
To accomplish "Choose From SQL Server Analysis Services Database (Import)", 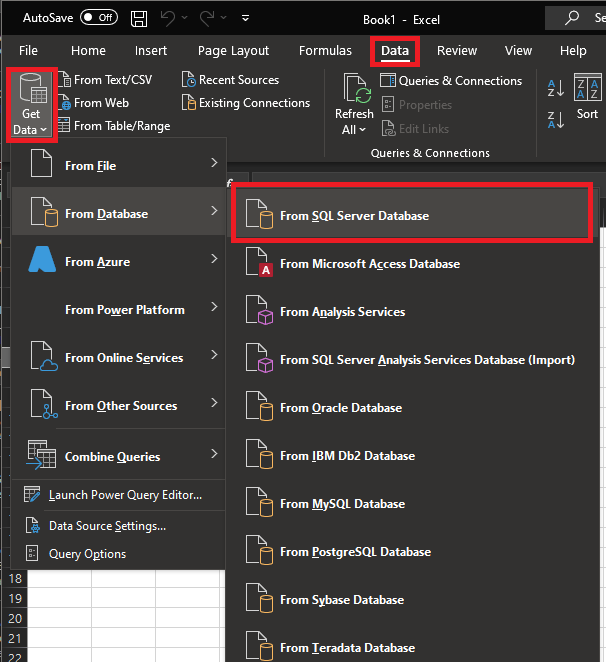I will tap(414, 360).
